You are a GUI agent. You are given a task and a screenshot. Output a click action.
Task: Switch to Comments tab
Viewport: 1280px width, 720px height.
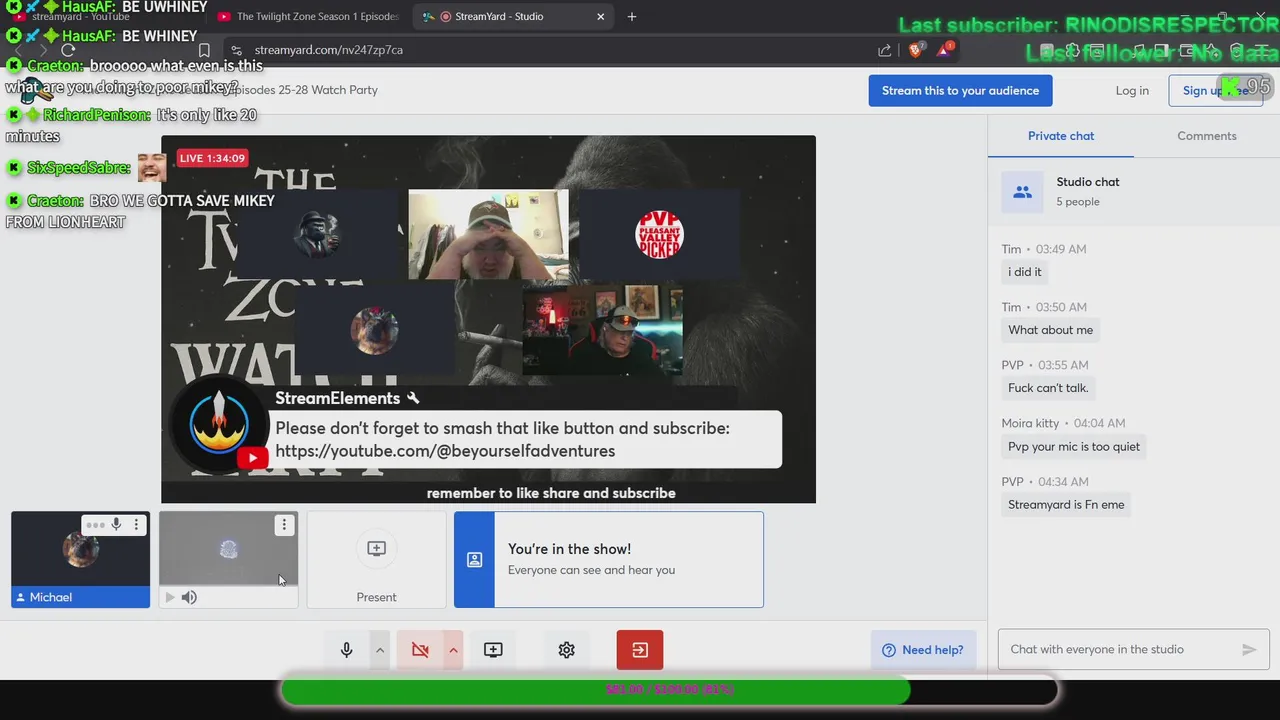point(1207,136)
